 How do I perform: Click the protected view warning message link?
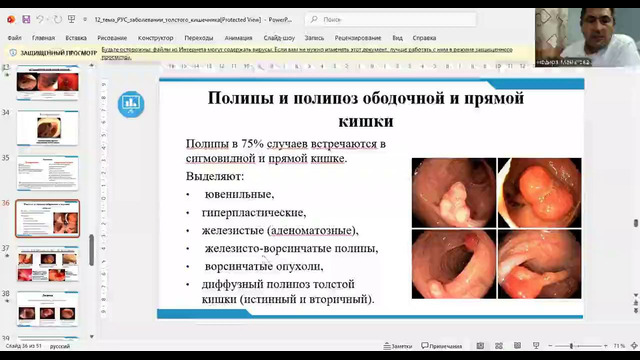click(x=307, y=53)
